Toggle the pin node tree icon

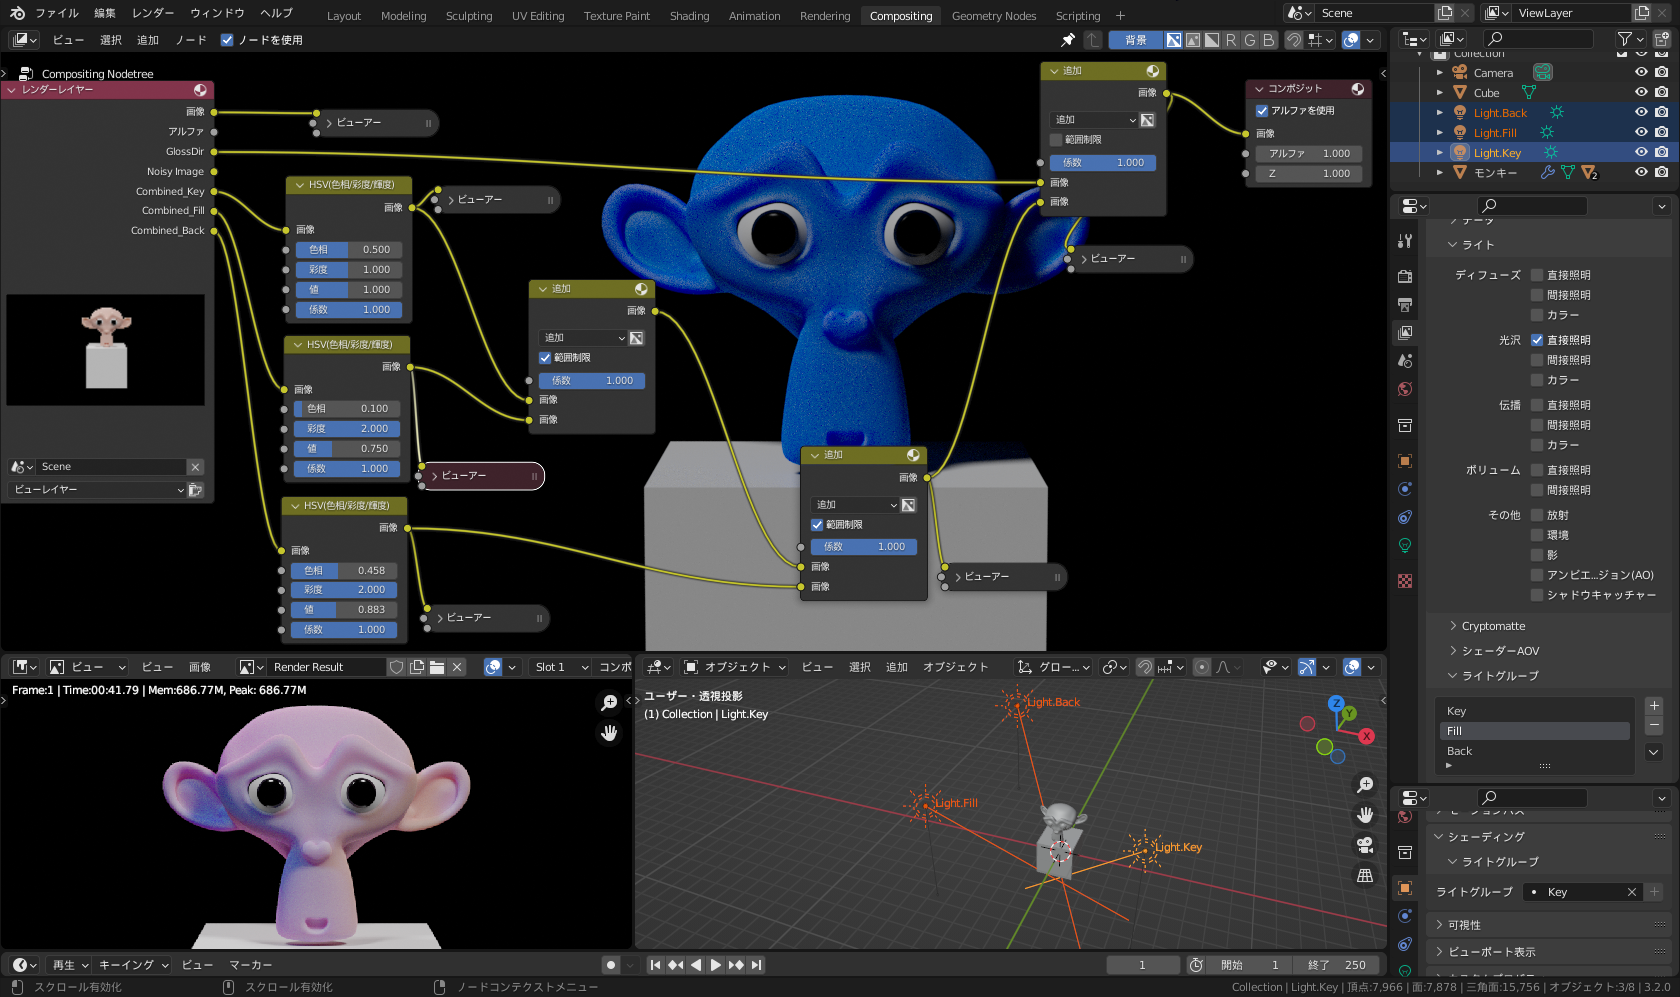click(1068, 40)
